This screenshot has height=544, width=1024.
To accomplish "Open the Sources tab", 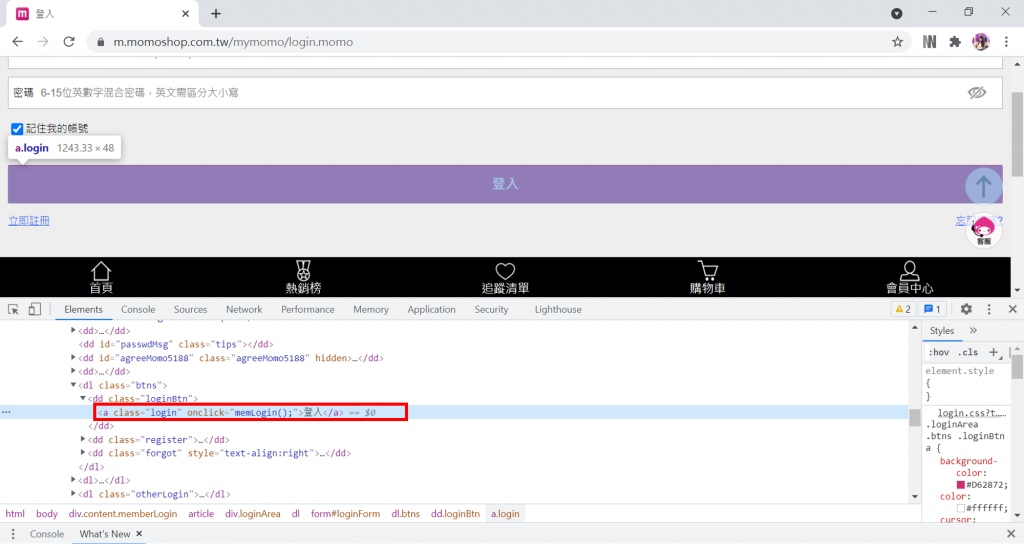I will point(190,310).
